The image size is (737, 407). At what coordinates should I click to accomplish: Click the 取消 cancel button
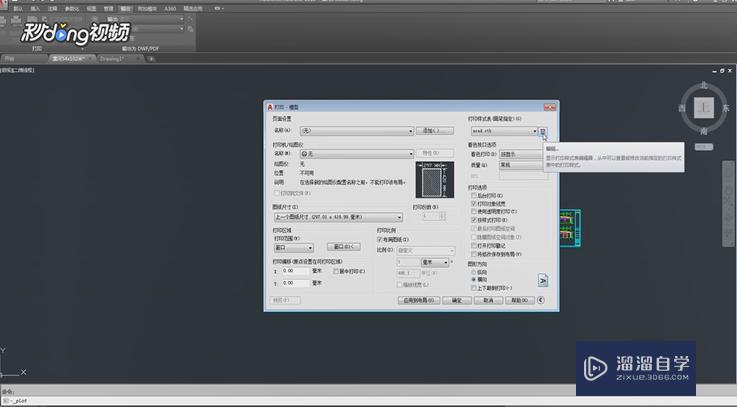488,300
